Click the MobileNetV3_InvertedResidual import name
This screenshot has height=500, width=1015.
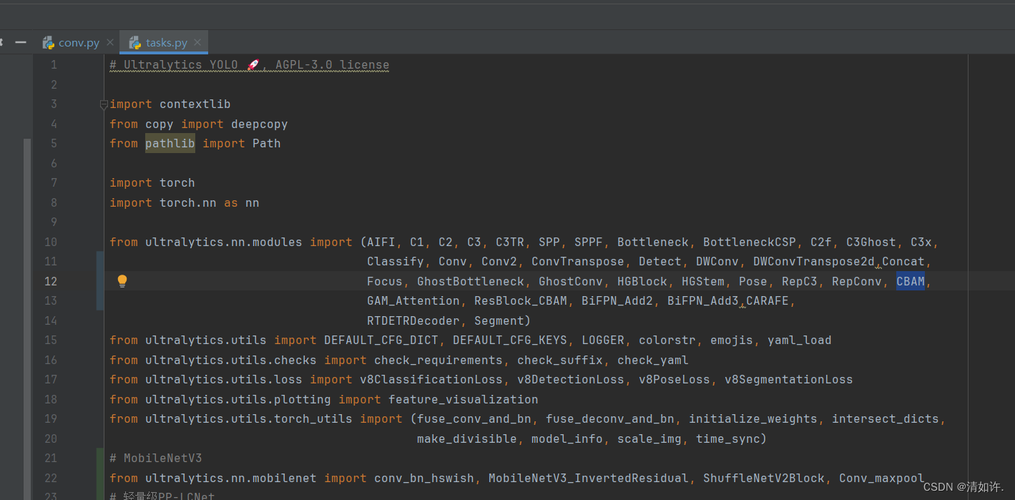pyautogui.click(x=588, y=478)
